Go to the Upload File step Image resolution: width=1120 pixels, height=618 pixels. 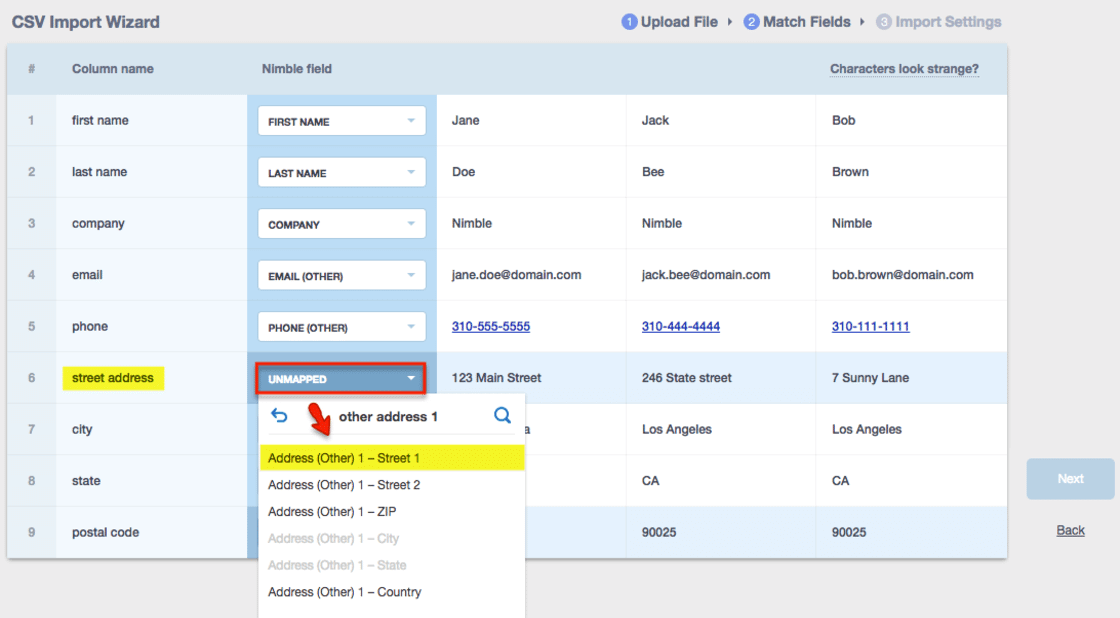[x=670, y=22]
